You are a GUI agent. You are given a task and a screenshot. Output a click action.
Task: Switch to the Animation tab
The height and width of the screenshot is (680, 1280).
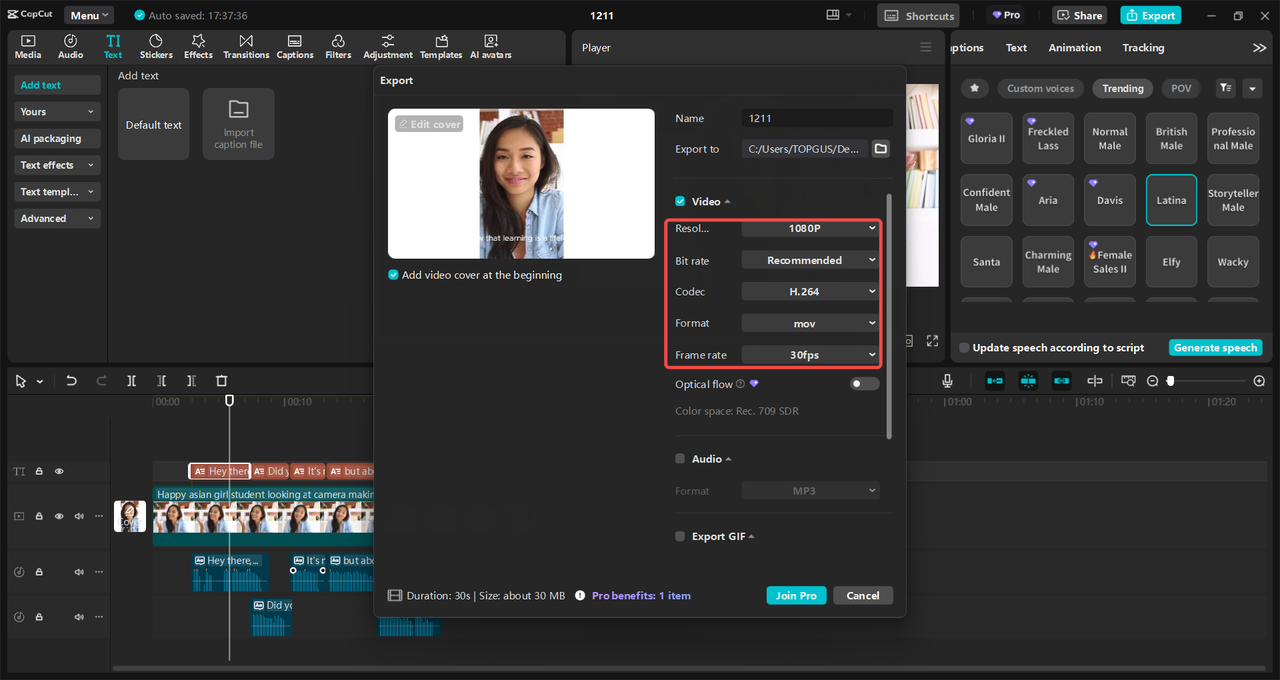click(x=1074, y=47)
